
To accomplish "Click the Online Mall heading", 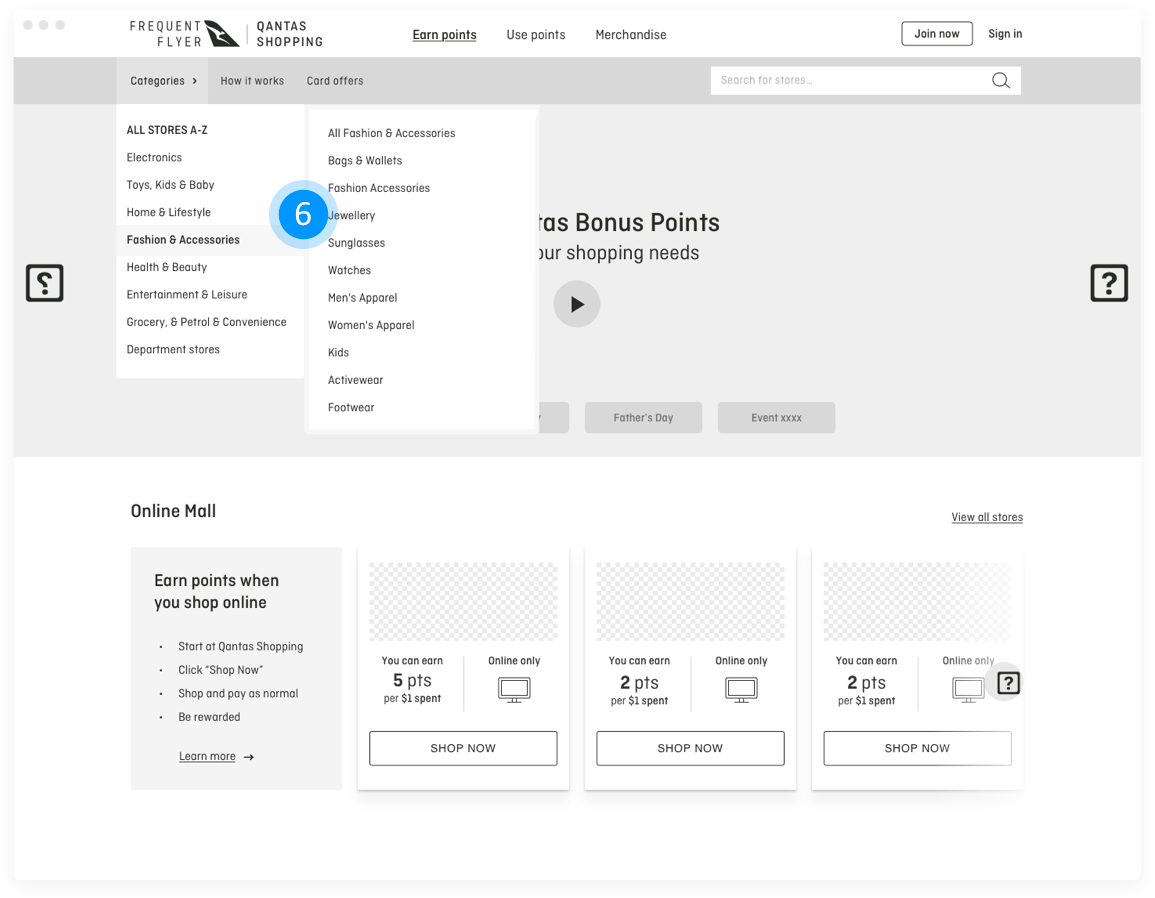I will coord(173,511).
